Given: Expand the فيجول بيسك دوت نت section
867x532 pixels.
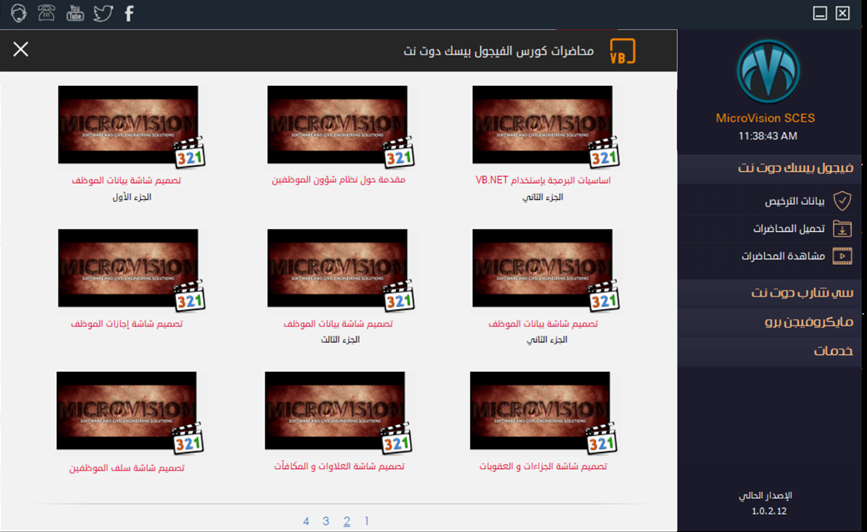Looking at the screenshot, I should pyautogui.click(x=770, y=168).
